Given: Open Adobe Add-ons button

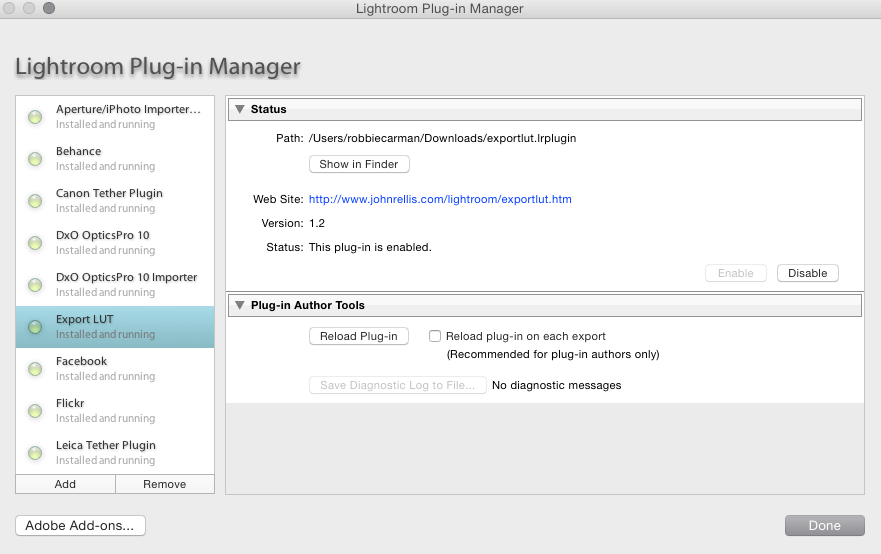Looking at the screenshot, I should click(x=80, y=525).
